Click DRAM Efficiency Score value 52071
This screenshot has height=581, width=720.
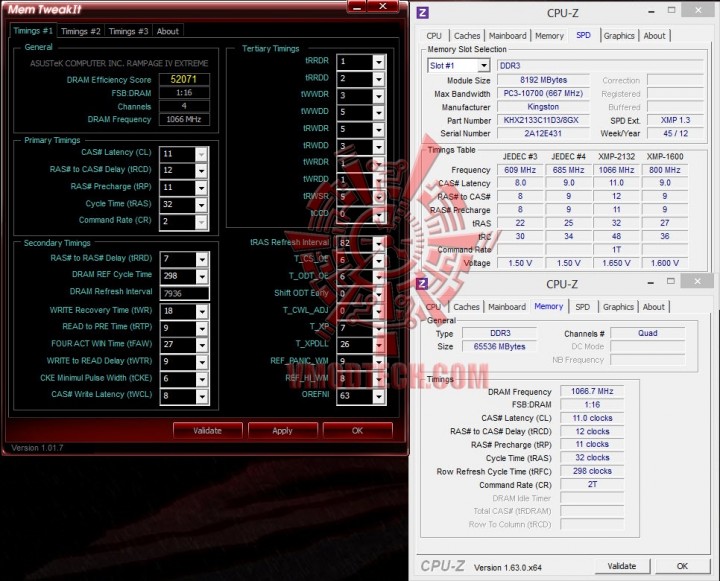(x=184, y=79)
